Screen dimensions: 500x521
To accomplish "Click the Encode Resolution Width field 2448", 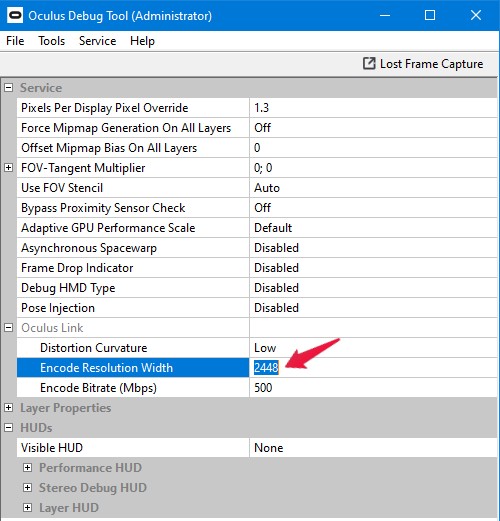I will coord(373,368).
